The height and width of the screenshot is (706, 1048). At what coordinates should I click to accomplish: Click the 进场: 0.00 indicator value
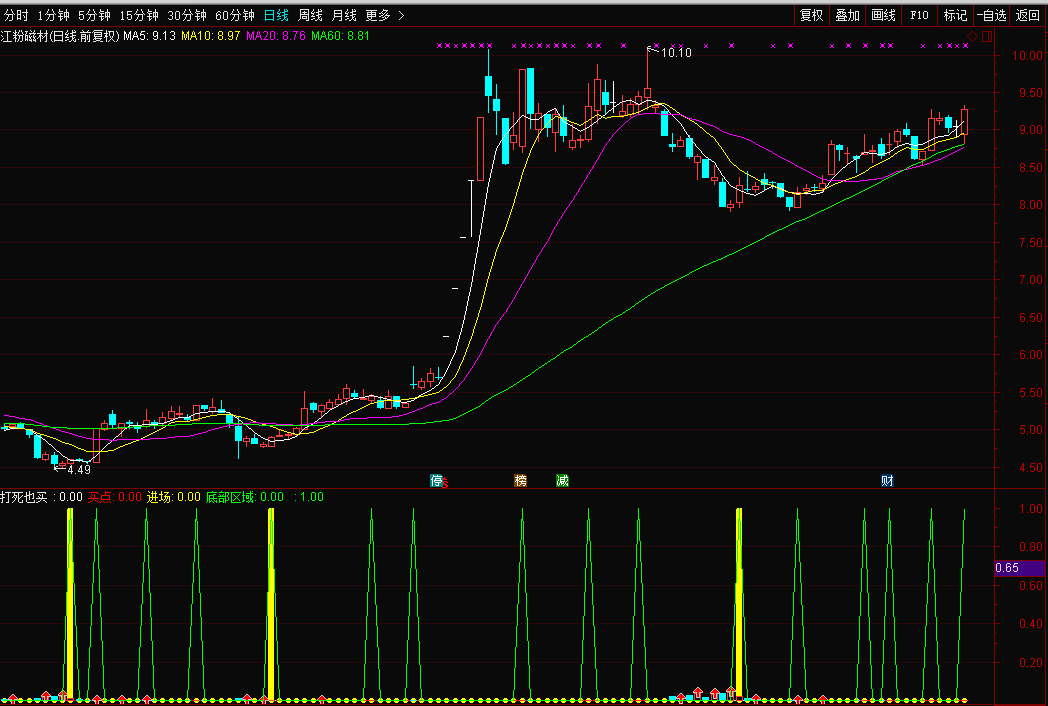point(174,497)
